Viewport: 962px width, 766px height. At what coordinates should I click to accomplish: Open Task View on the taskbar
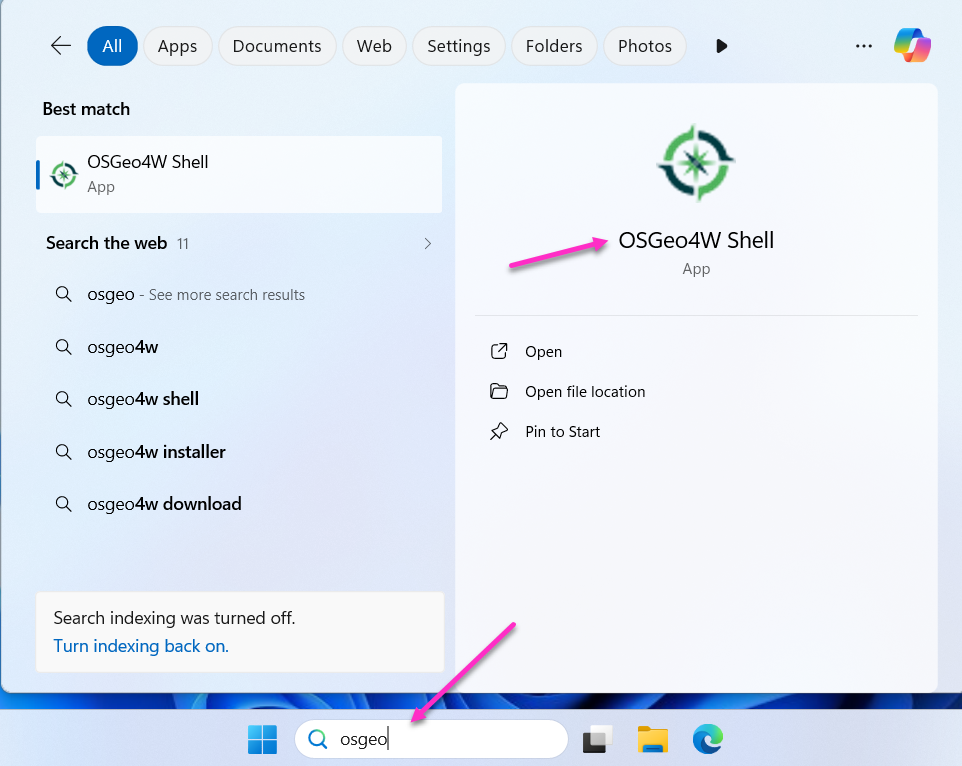[597, 740]
